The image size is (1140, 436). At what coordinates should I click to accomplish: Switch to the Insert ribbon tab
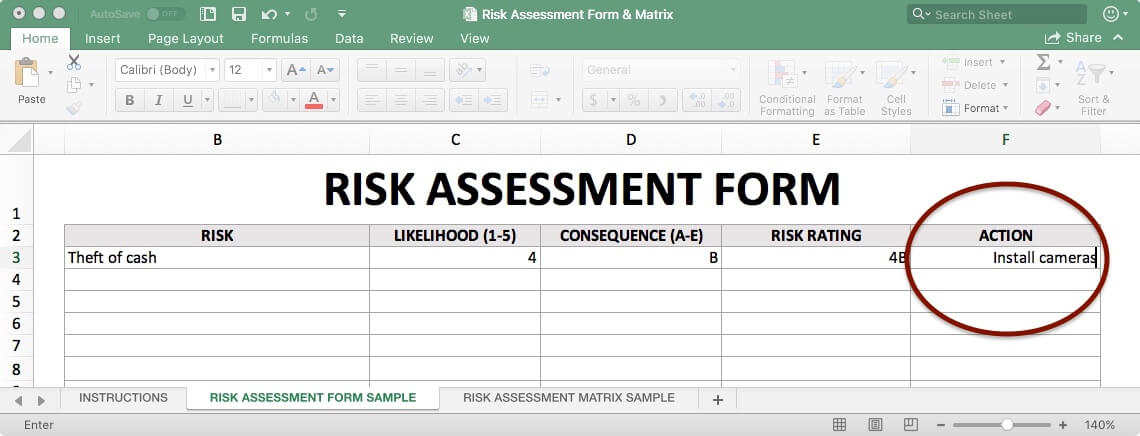tap(103, 39)
